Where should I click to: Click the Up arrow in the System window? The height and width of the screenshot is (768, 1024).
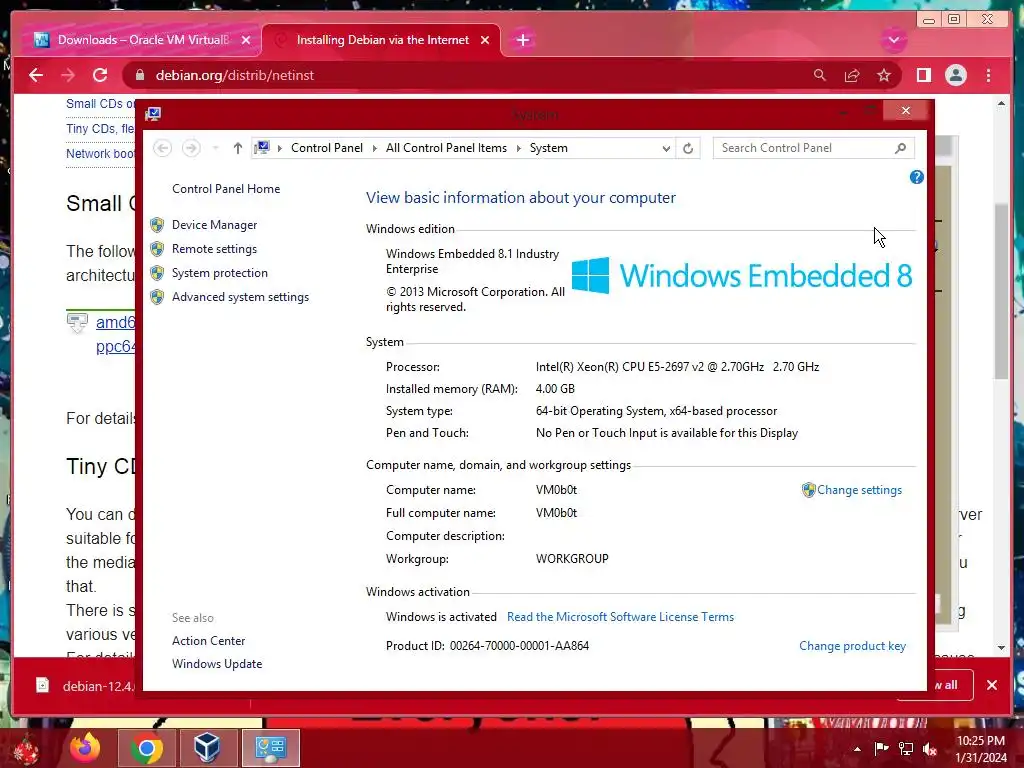click(x=238, y=148)
